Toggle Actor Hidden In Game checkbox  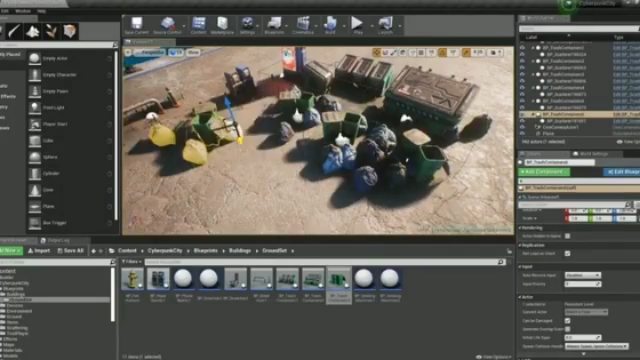pos(567,236)
